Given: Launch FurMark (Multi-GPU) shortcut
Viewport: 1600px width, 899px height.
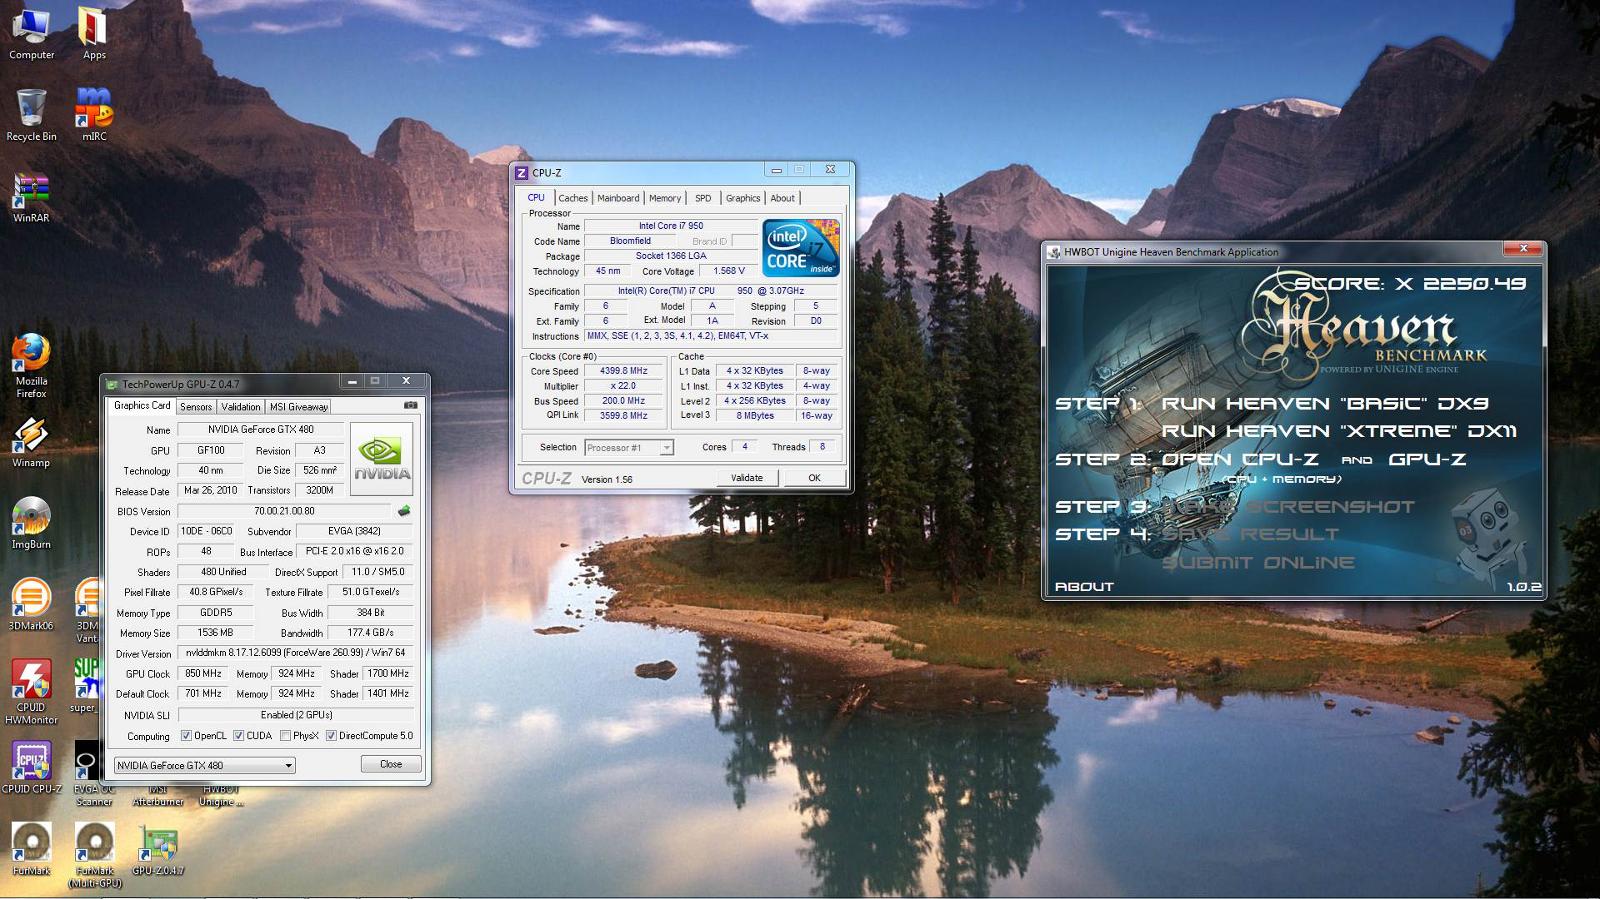Looking at the screenshot, I should (x=95, y=855).
